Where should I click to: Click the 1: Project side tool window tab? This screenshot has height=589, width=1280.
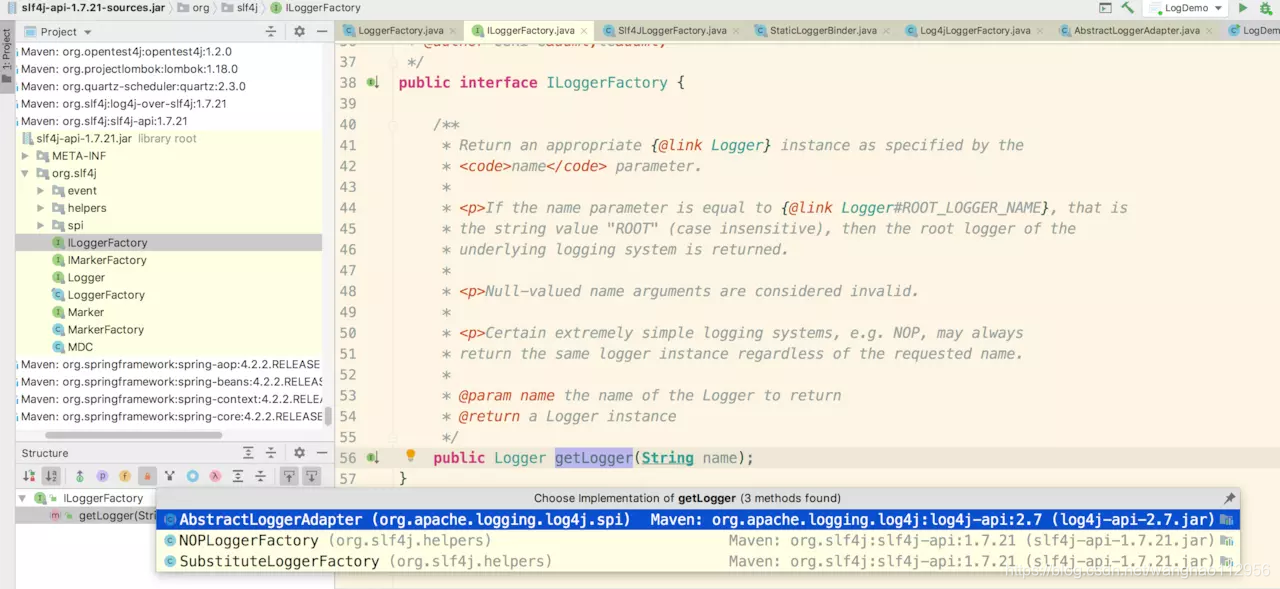(7, 57)
